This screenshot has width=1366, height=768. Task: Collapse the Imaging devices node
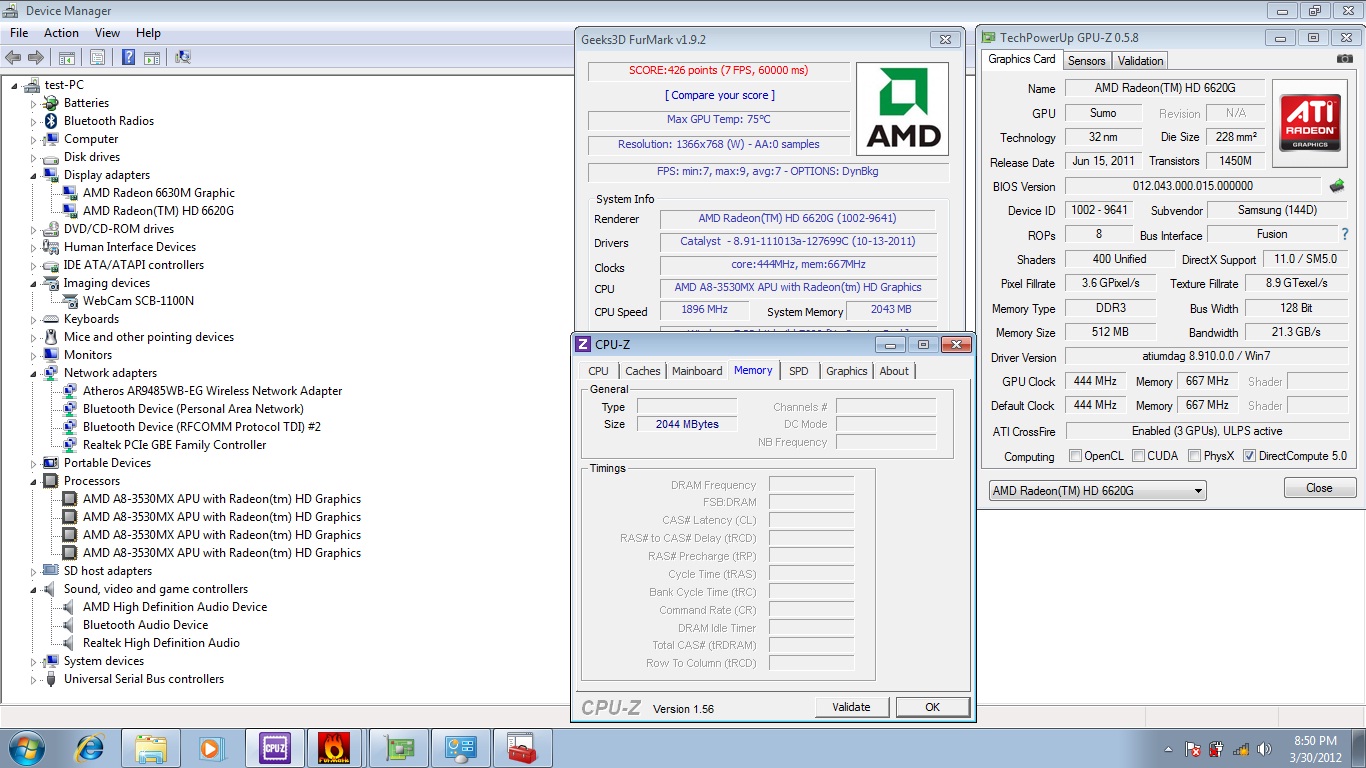pyautogui.click(x=33, y=283)
